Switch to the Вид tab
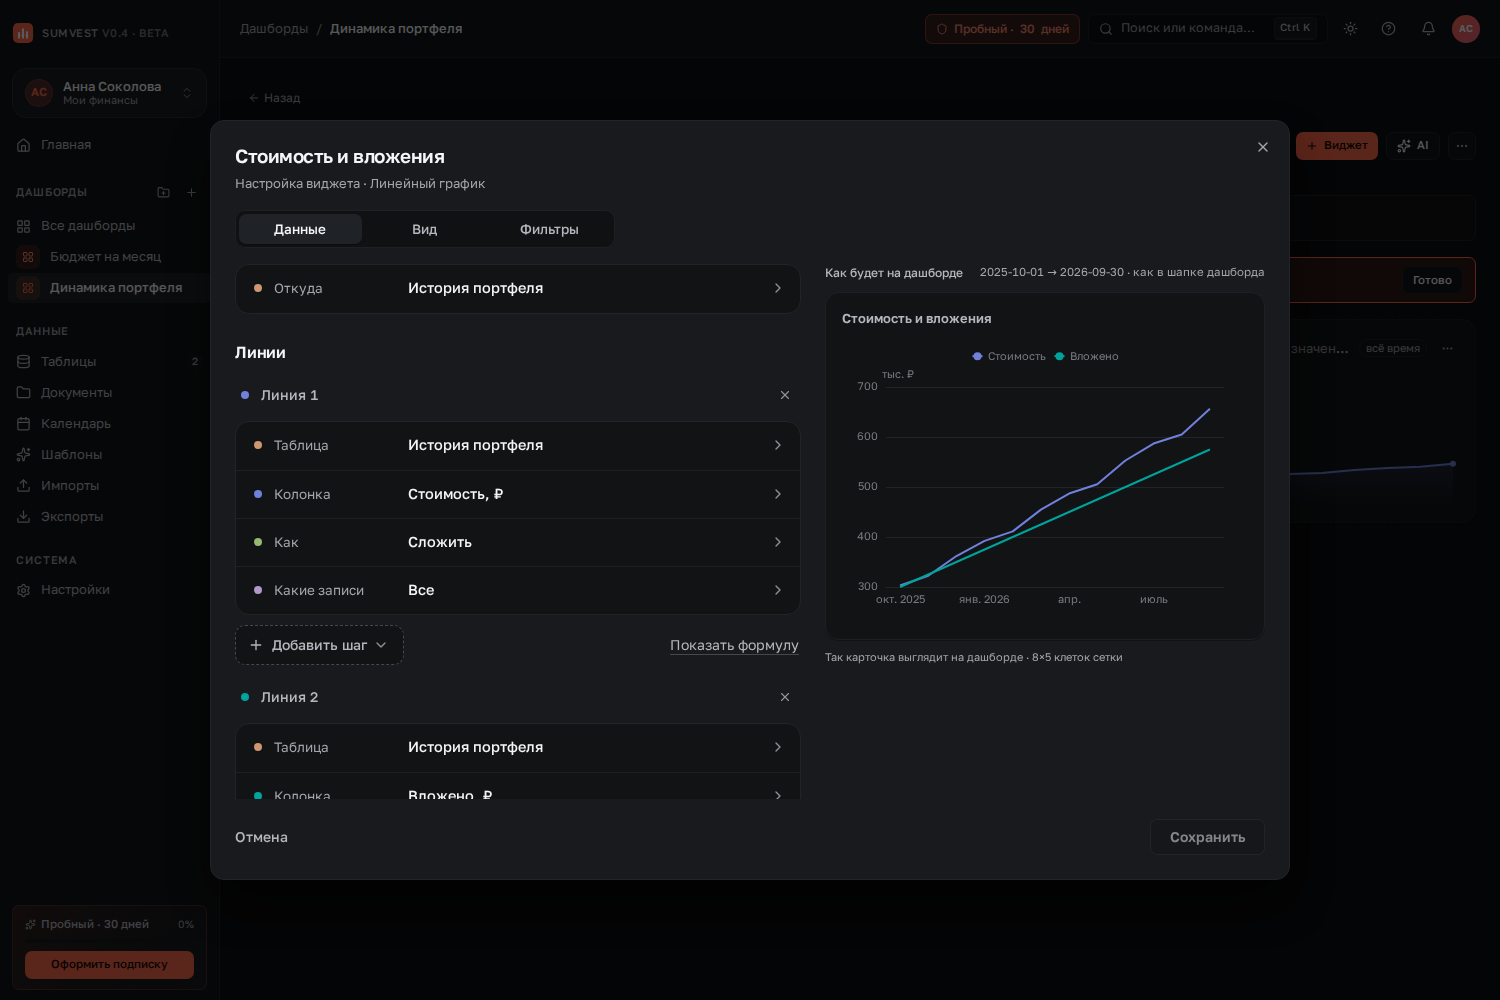1500x1000 pixels. (425, 229)
